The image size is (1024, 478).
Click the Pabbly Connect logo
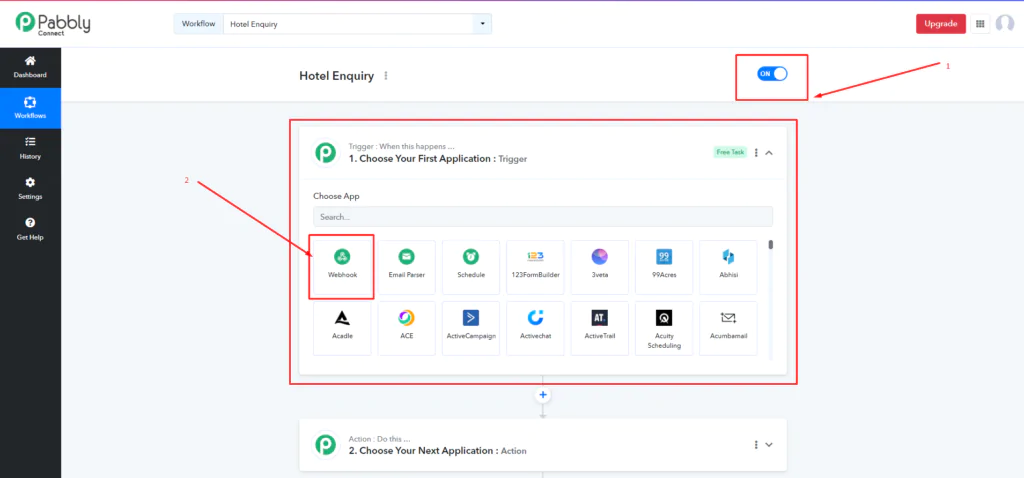[x=53, y=24]
